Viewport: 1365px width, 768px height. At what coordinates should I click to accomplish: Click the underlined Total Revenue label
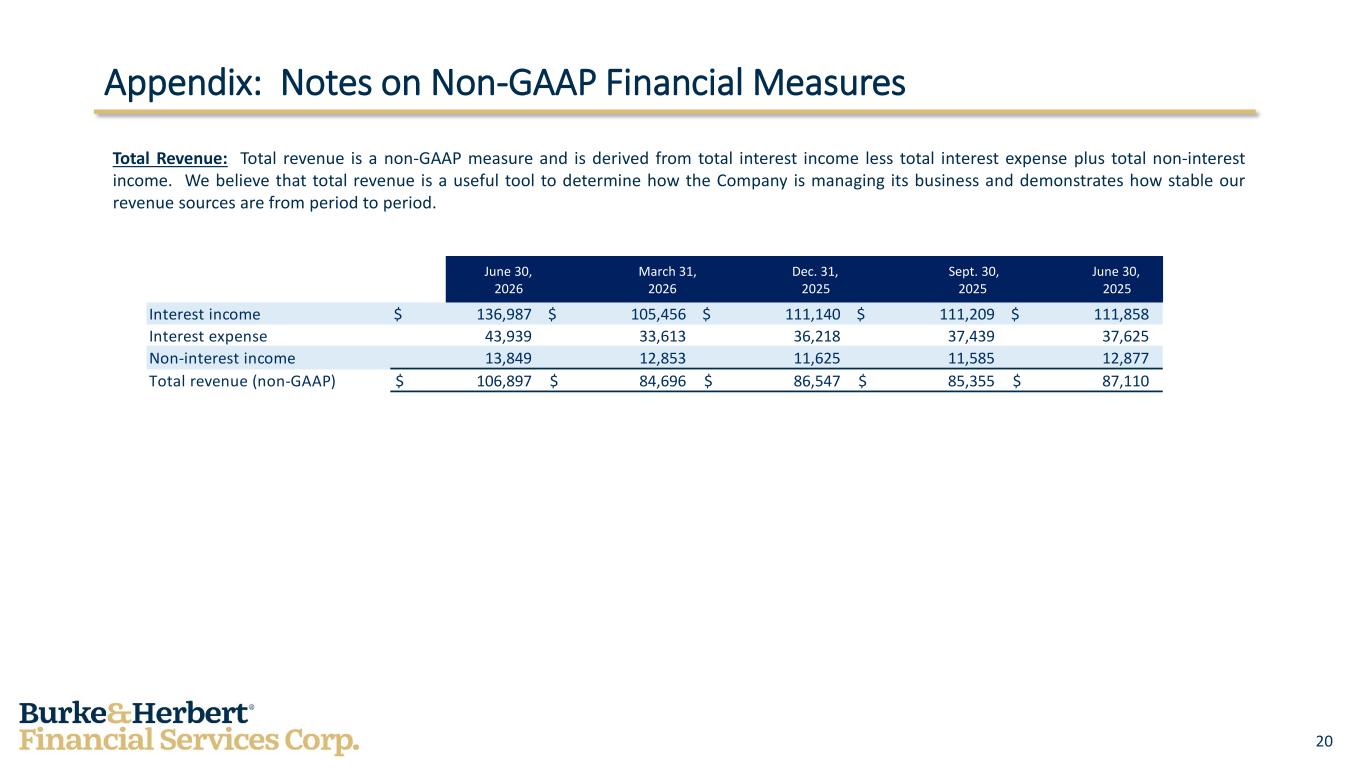[170, 158]
